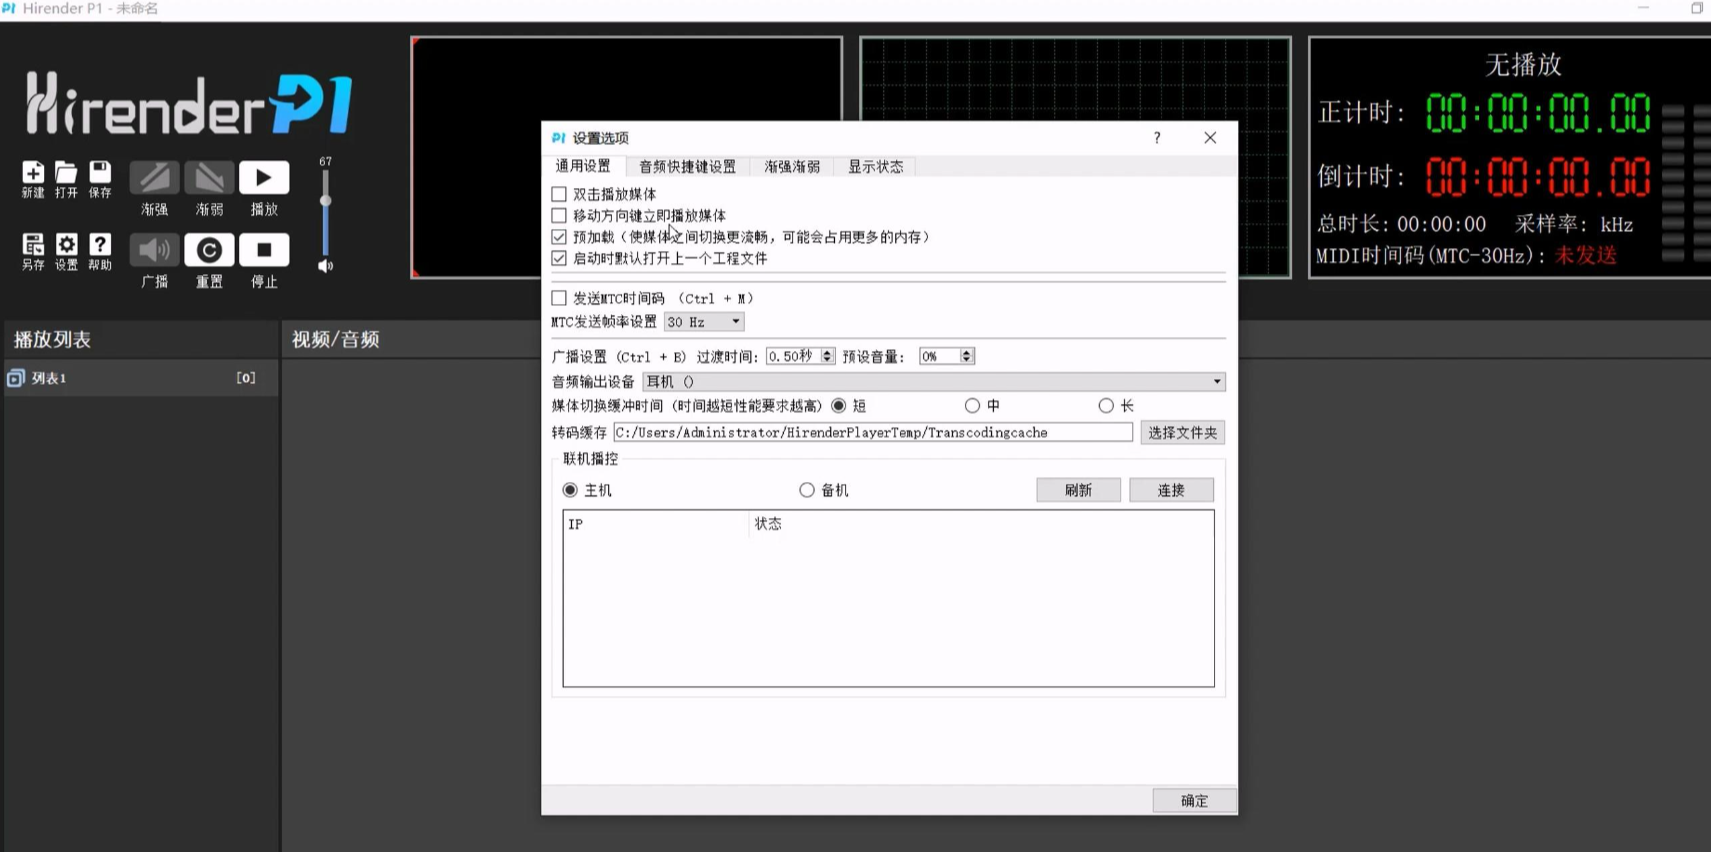Activate the 广播 broadcast speaker button
The image size is (1711, 852).
[154, 249]
